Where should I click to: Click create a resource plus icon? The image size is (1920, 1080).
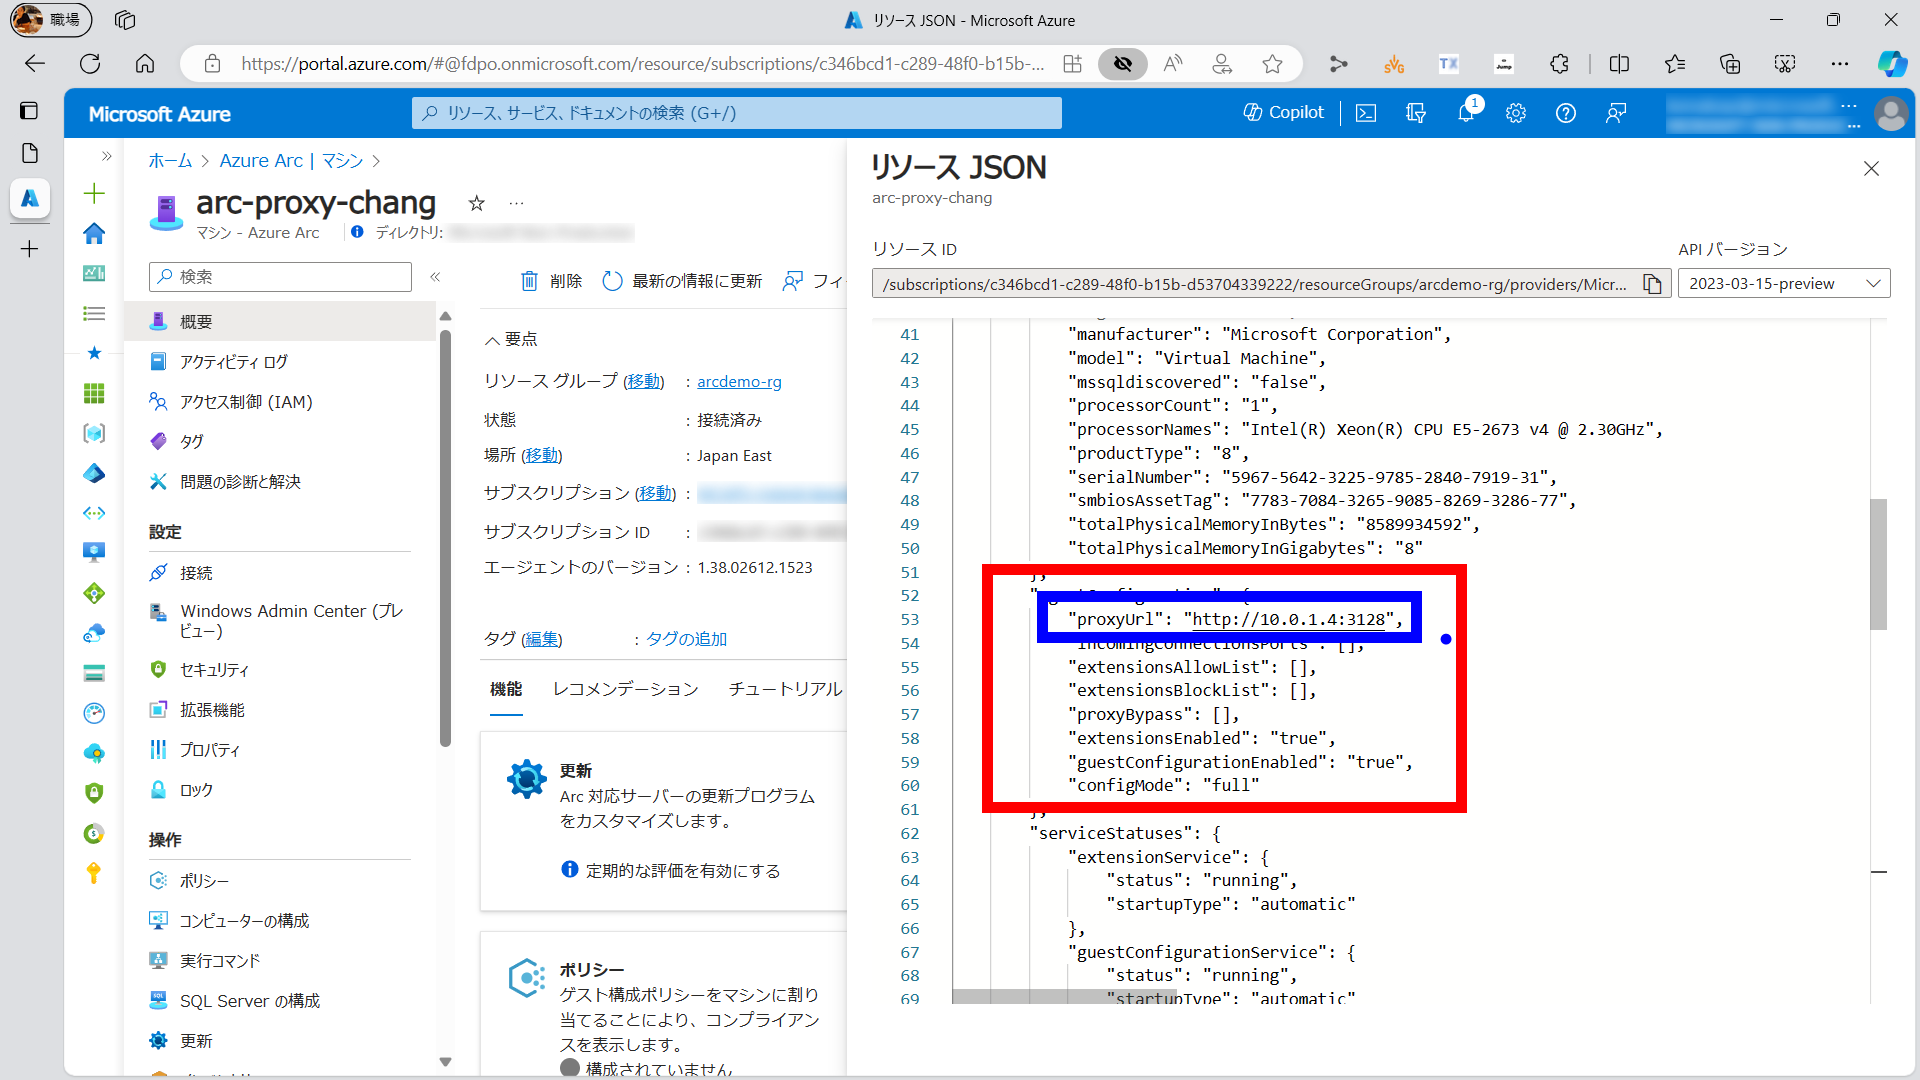(94, 193)
